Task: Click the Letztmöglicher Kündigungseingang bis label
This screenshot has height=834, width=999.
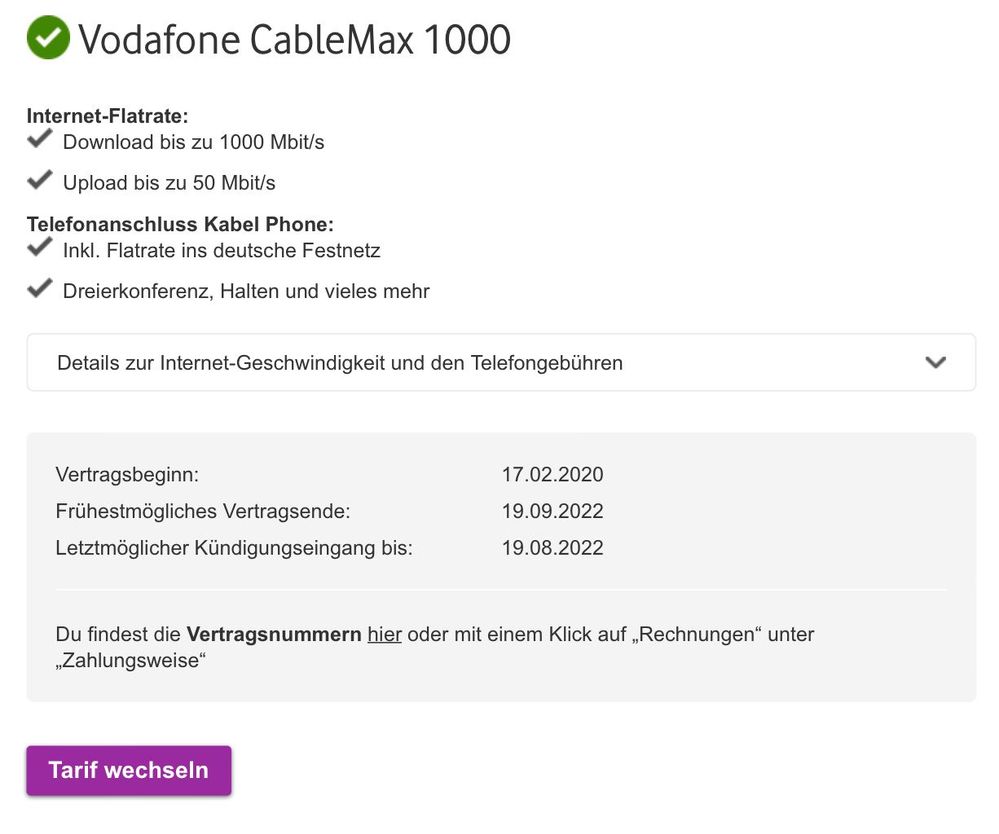Action: pyautogui.click(x=234, y=548)
